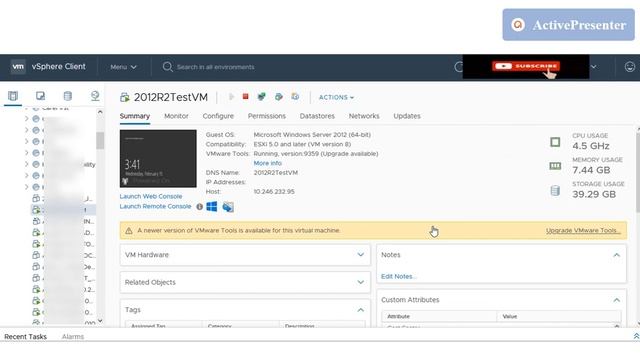Open the Updates tab
The image size is (640, 360).
[407, 116]
